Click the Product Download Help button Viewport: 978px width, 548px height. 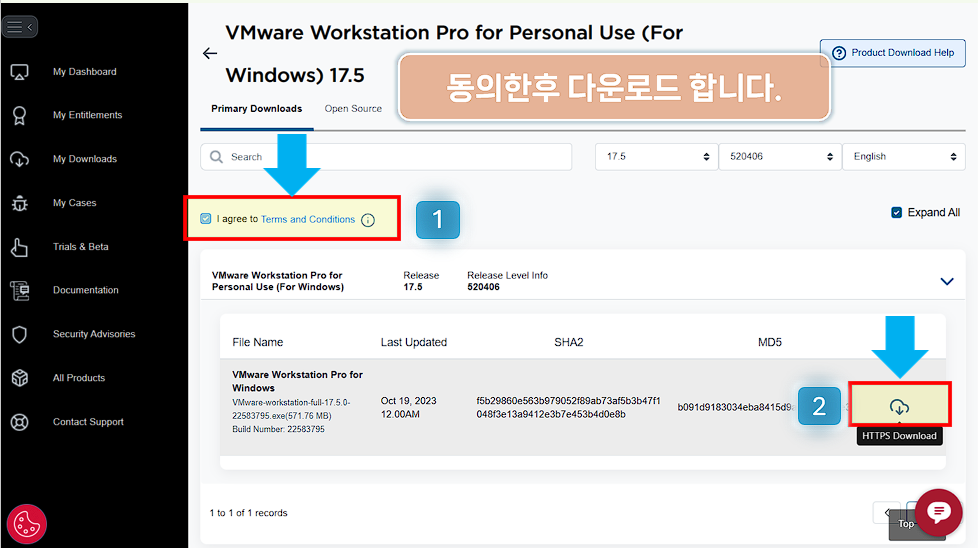[893, 53]
